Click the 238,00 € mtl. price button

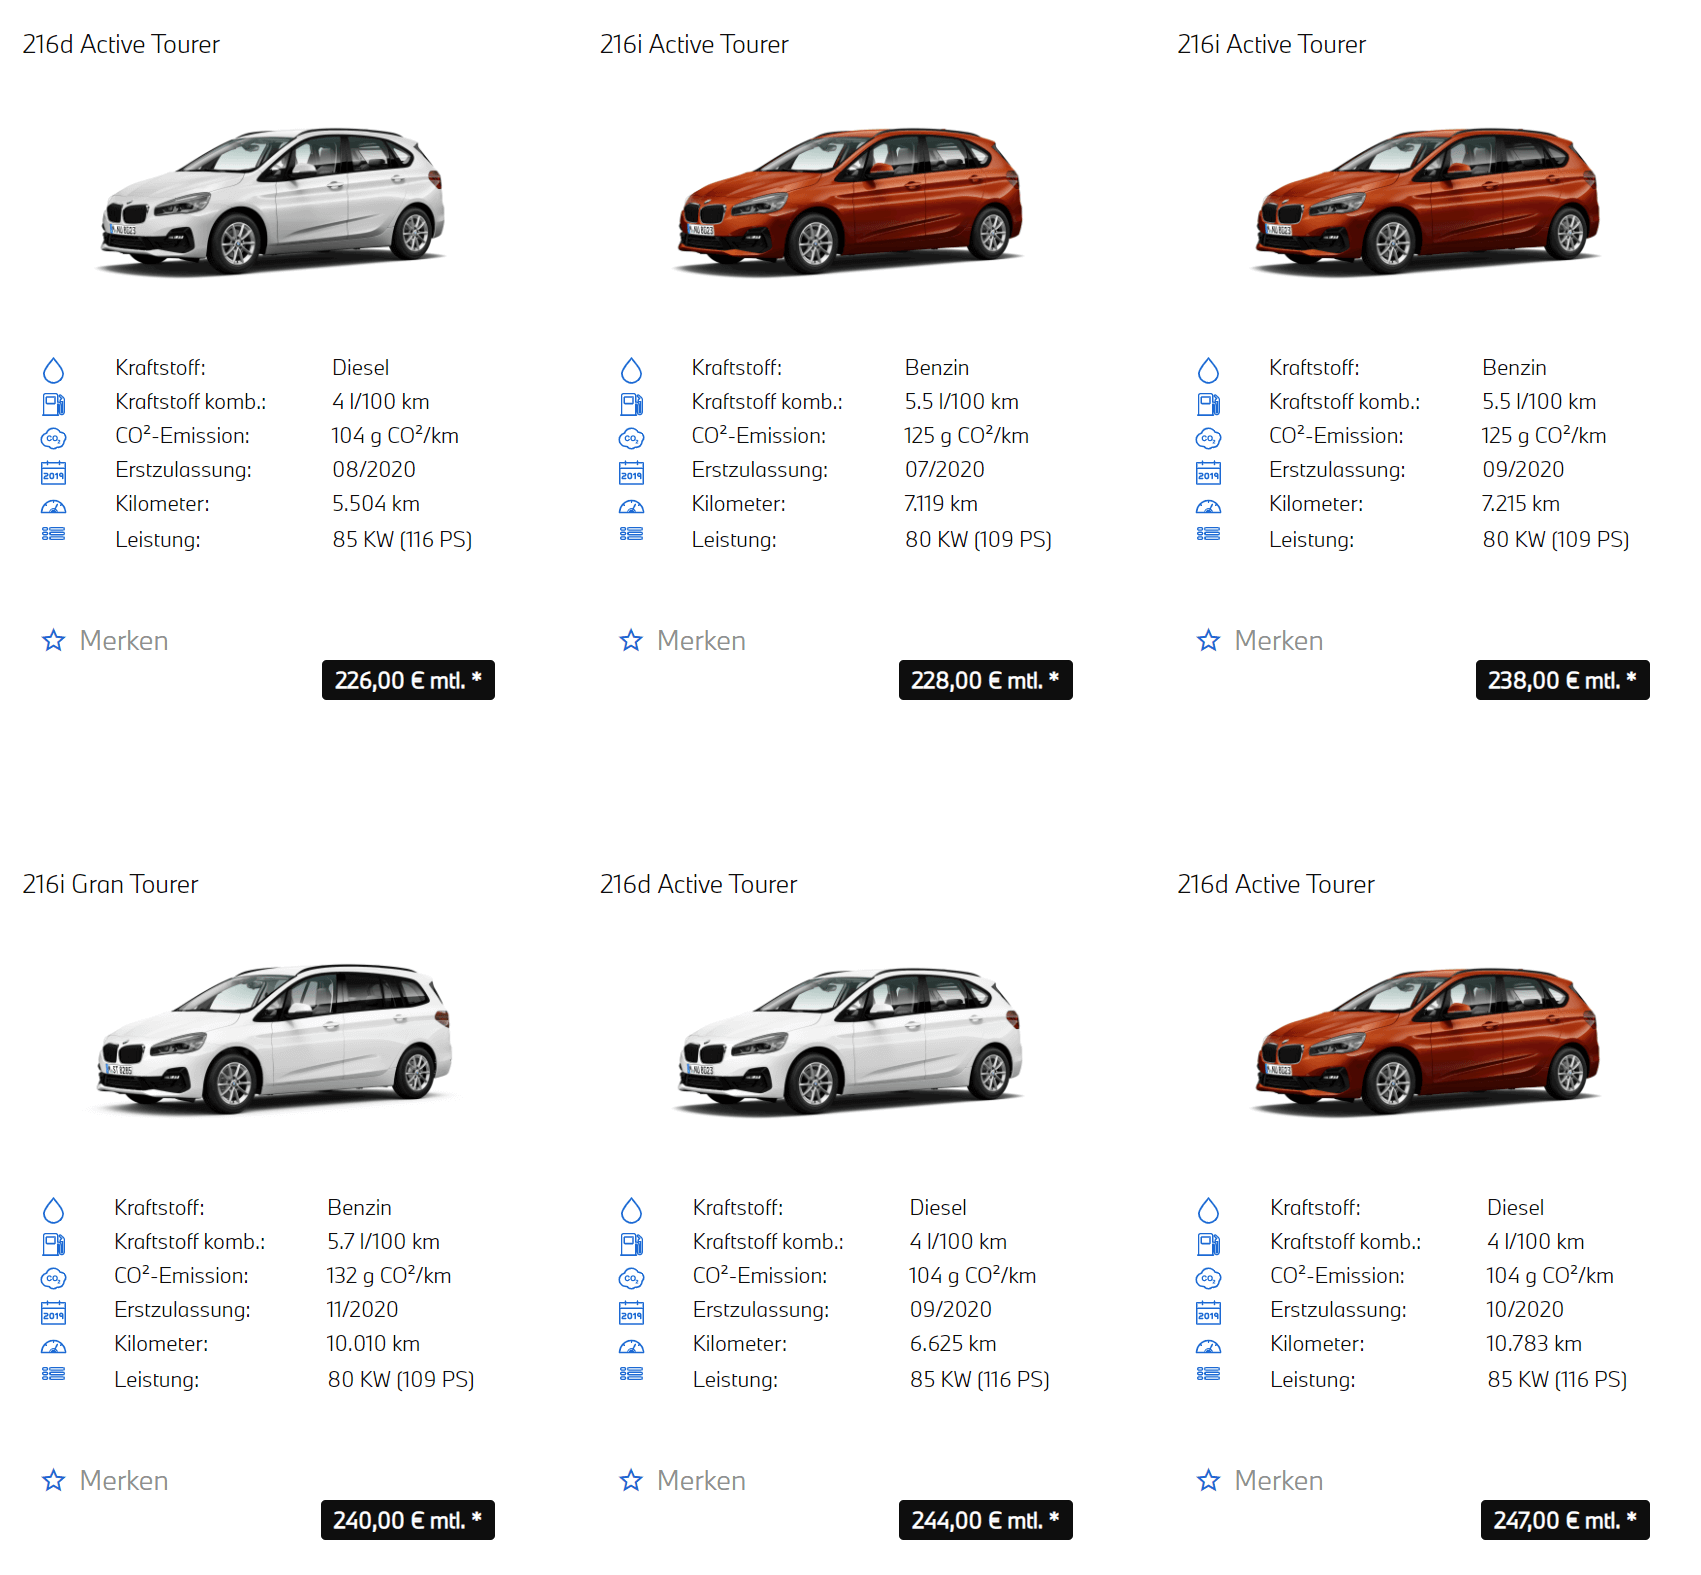tap(1562, 680)
